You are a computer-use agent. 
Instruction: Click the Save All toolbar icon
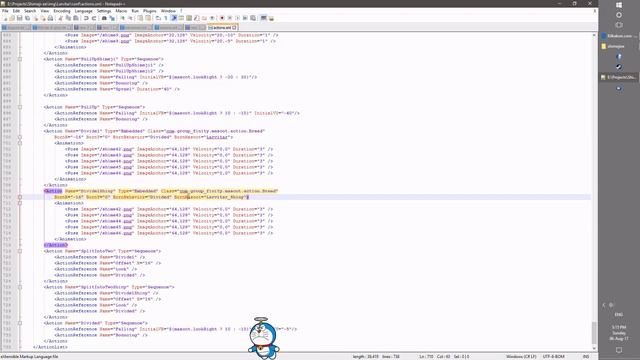27,18
